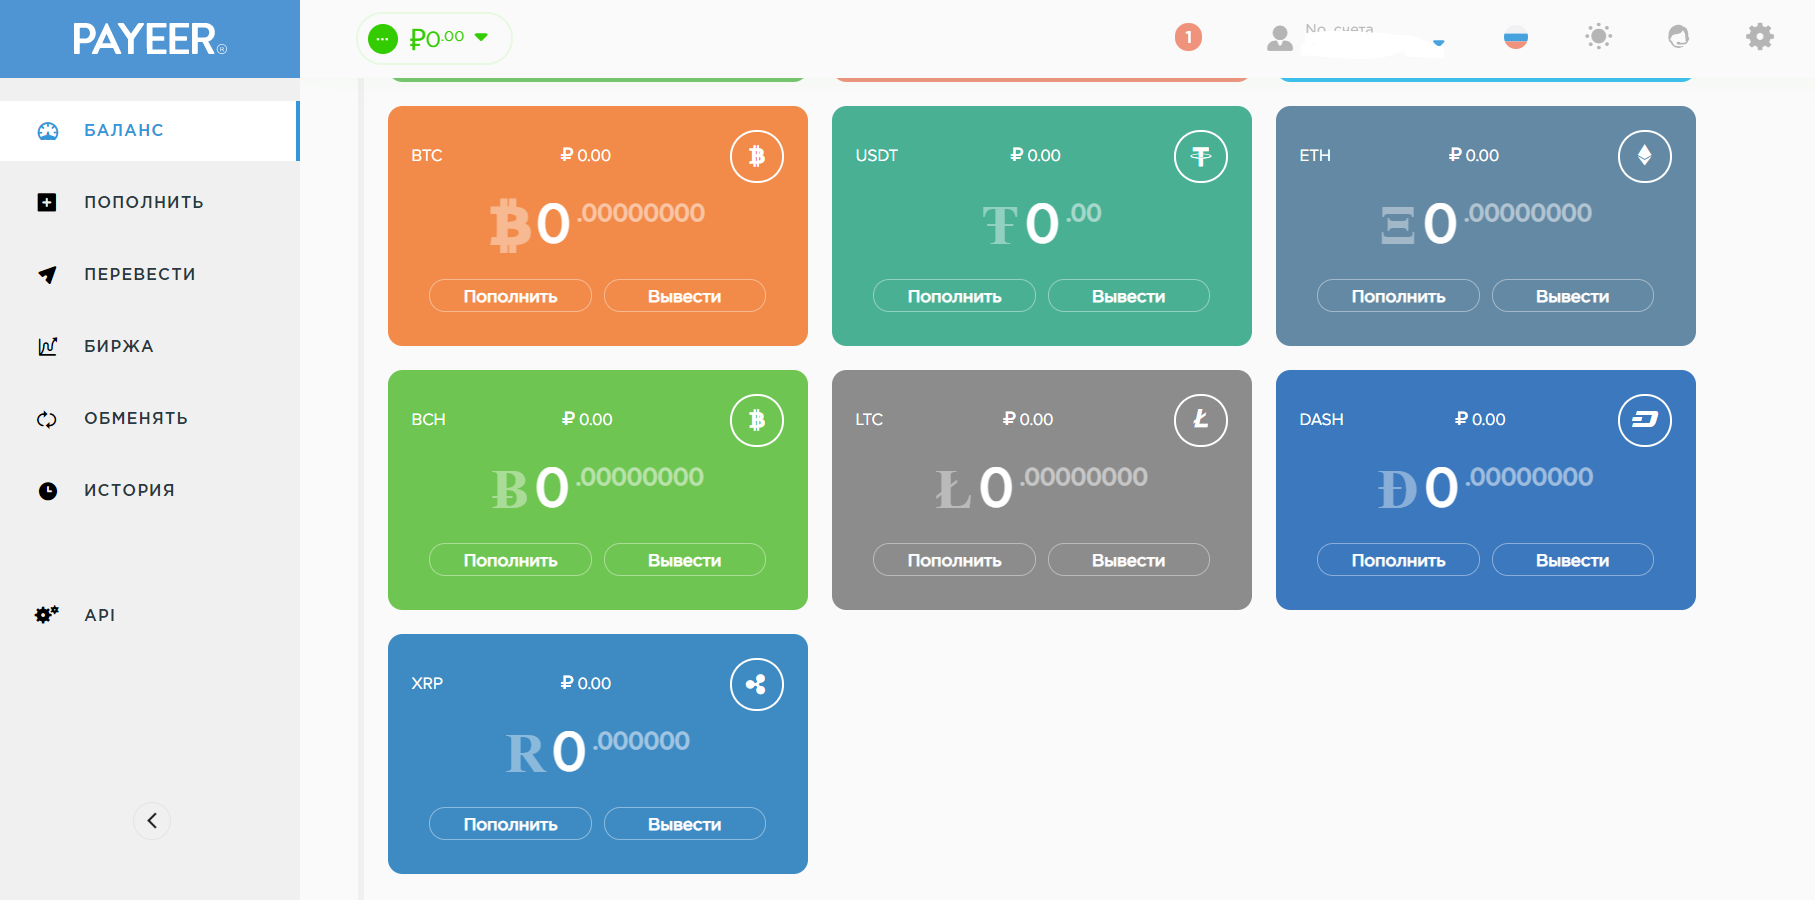Click the BTC currency label
The height and width of the screenshot is (900, 1815).
427,156
